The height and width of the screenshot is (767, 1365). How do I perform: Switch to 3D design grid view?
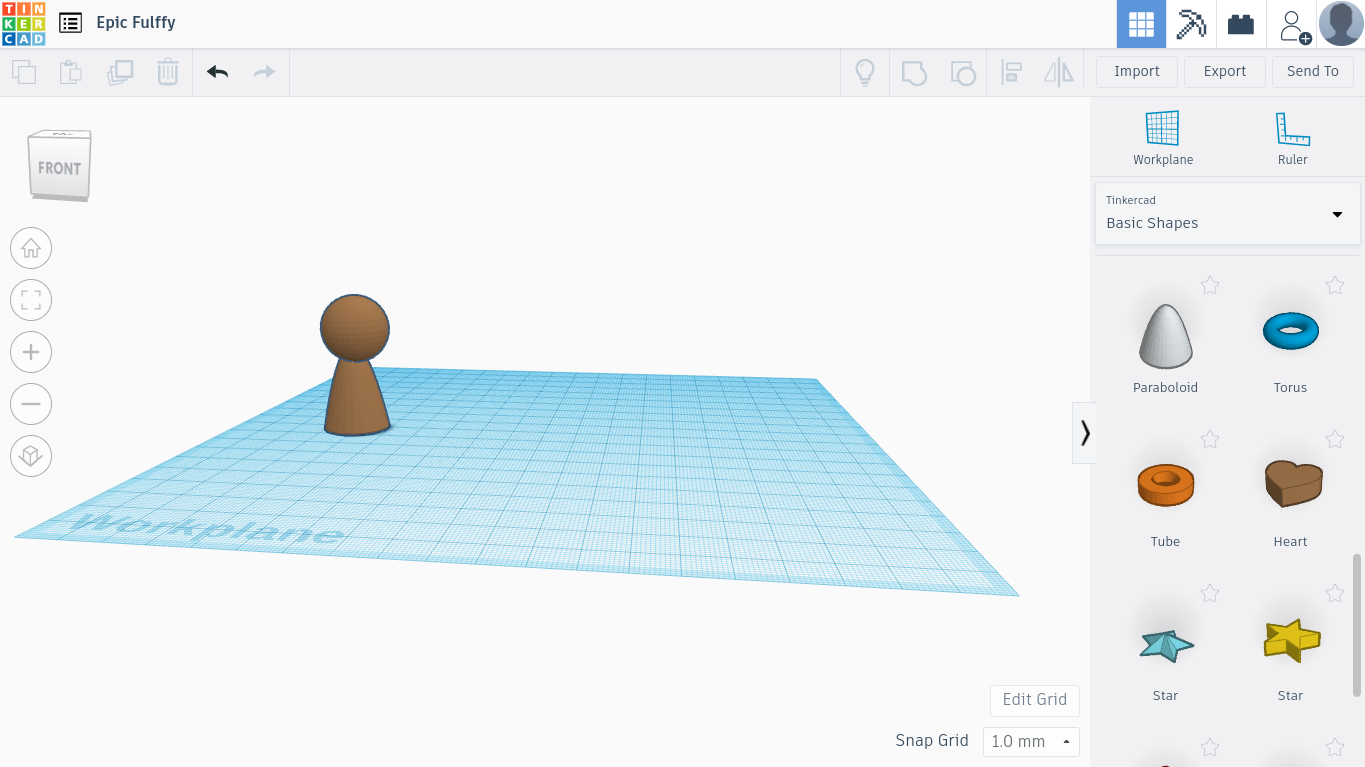[1141, 24]
